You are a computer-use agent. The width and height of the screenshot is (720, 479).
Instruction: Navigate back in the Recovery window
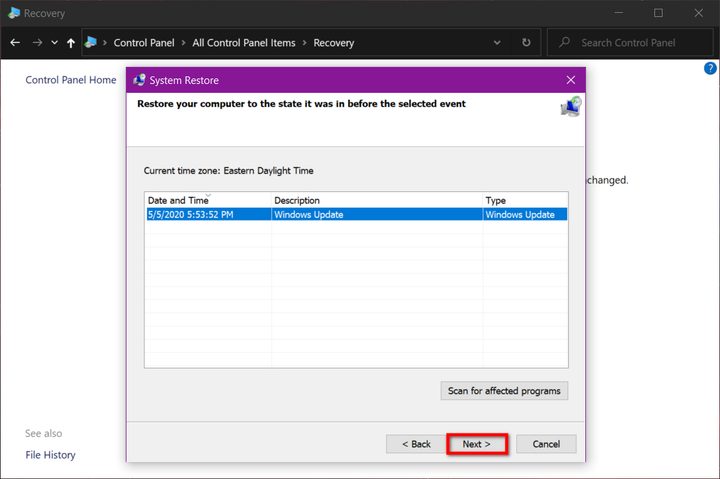15,43
